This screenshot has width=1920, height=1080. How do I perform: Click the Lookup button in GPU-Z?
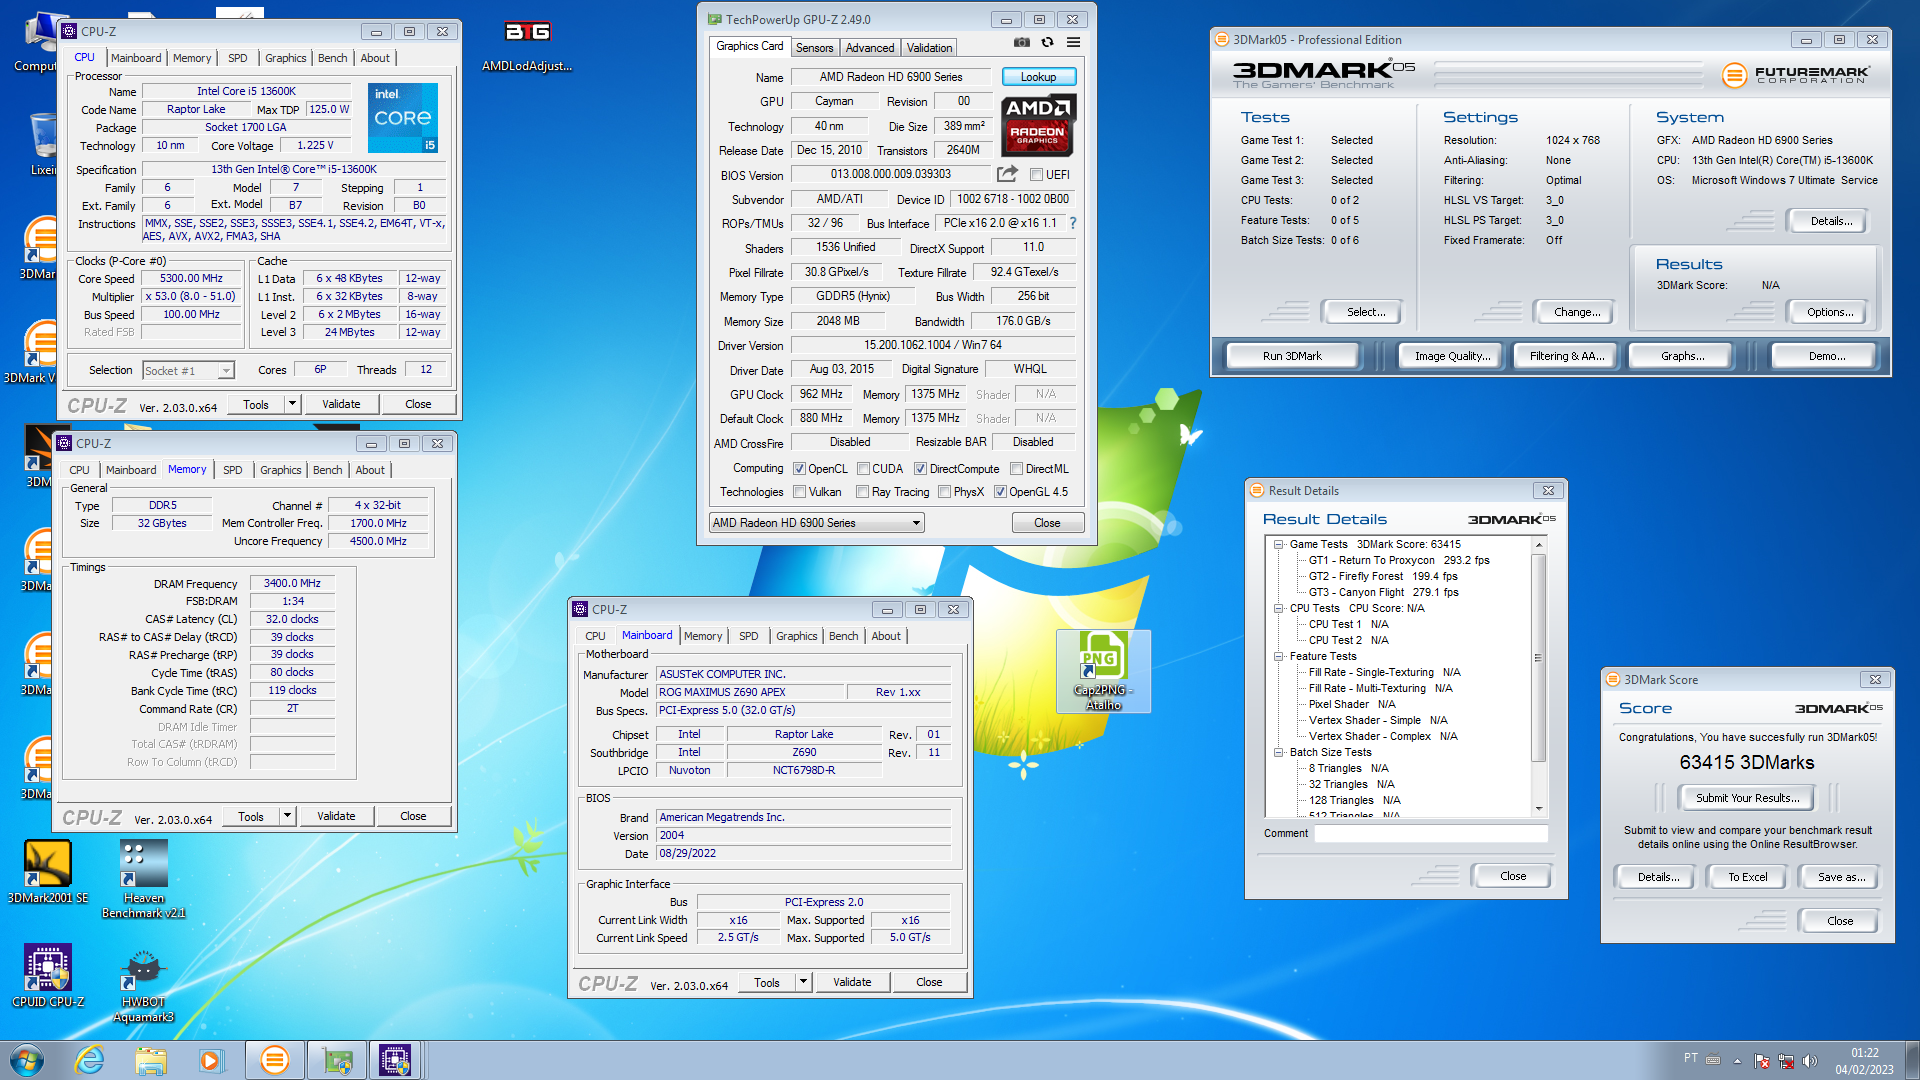(x=1038, y=77)
